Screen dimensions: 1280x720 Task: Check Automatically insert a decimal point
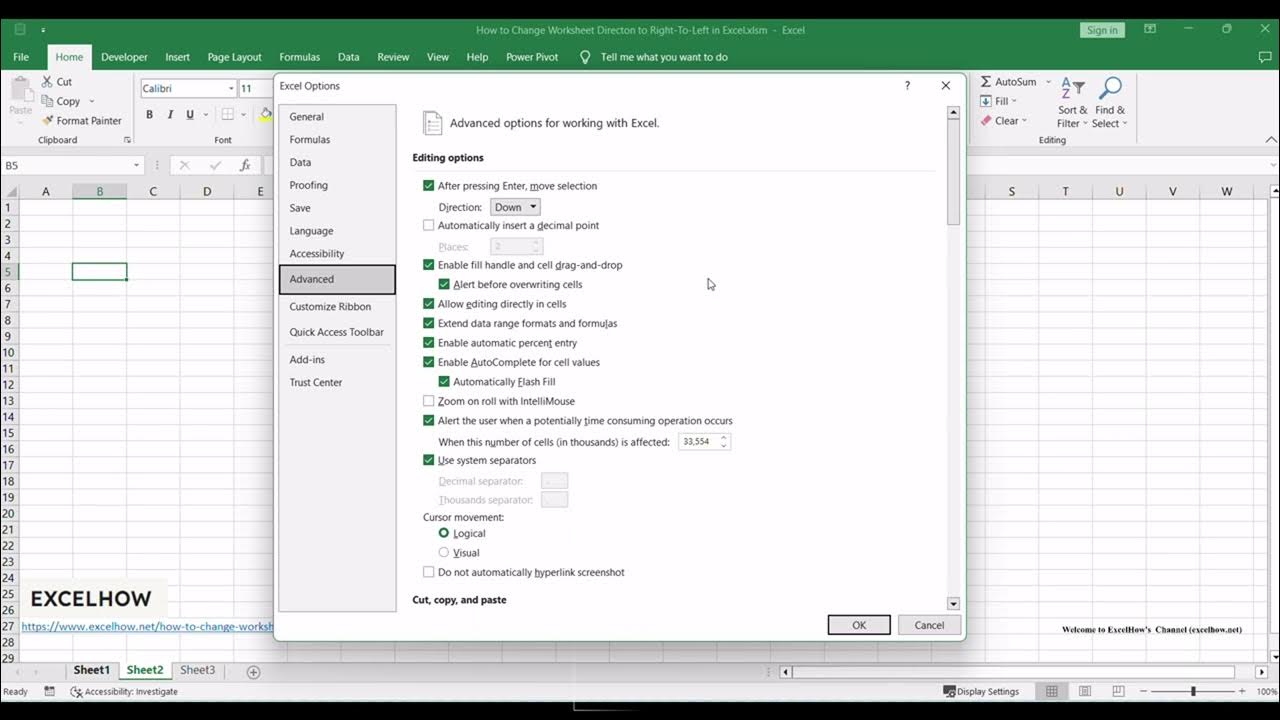(429, 226)
